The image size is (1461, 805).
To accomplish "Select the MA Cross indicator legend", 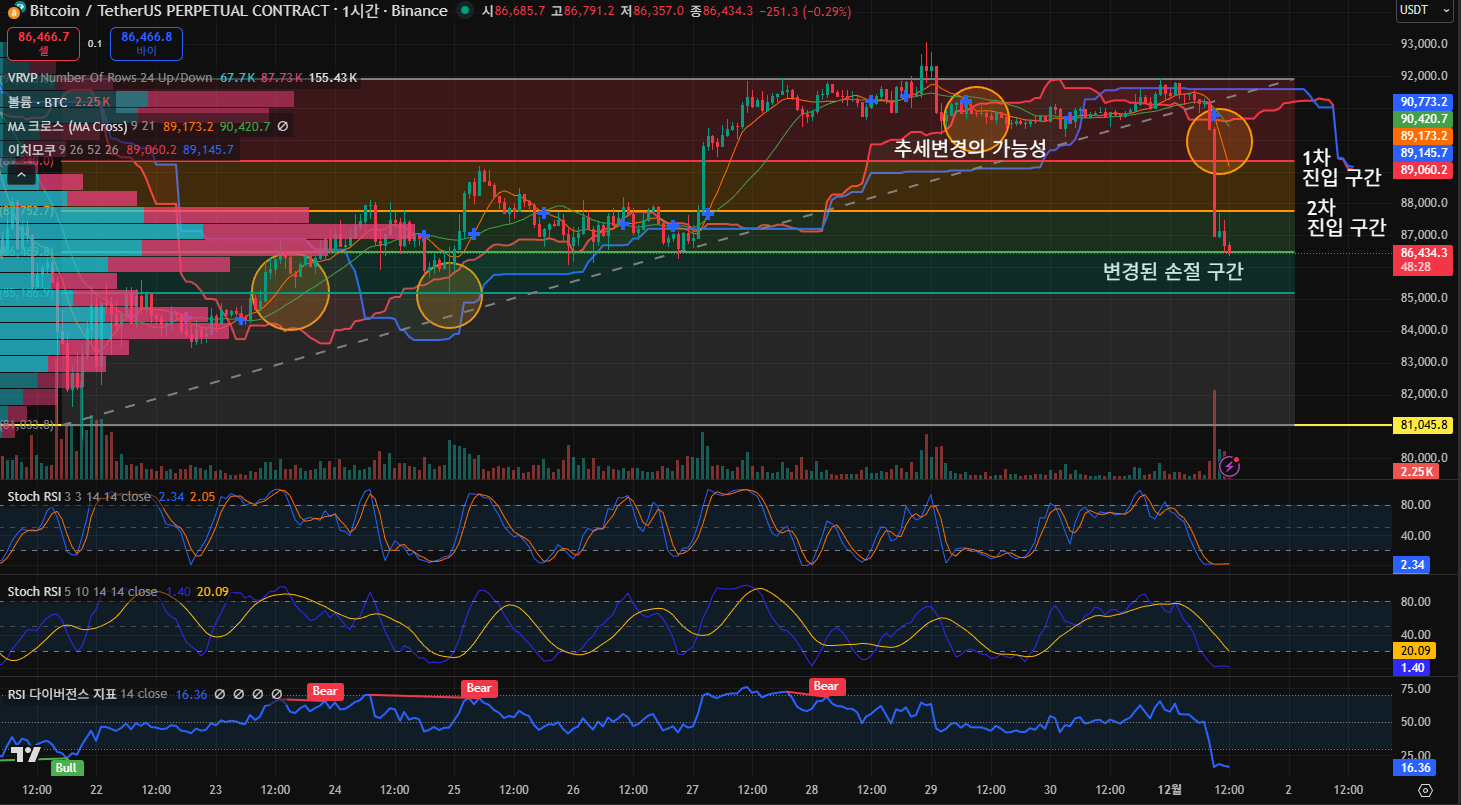I will 67,127.
